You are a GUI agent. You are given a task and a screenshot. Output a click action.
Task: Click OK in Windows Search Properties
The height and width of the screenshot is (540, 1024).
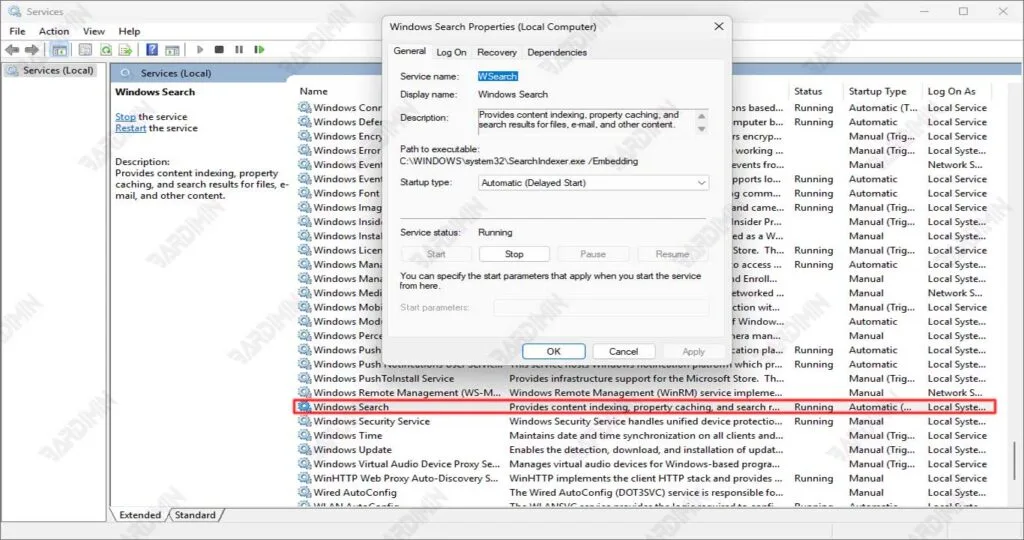(553, 351)
